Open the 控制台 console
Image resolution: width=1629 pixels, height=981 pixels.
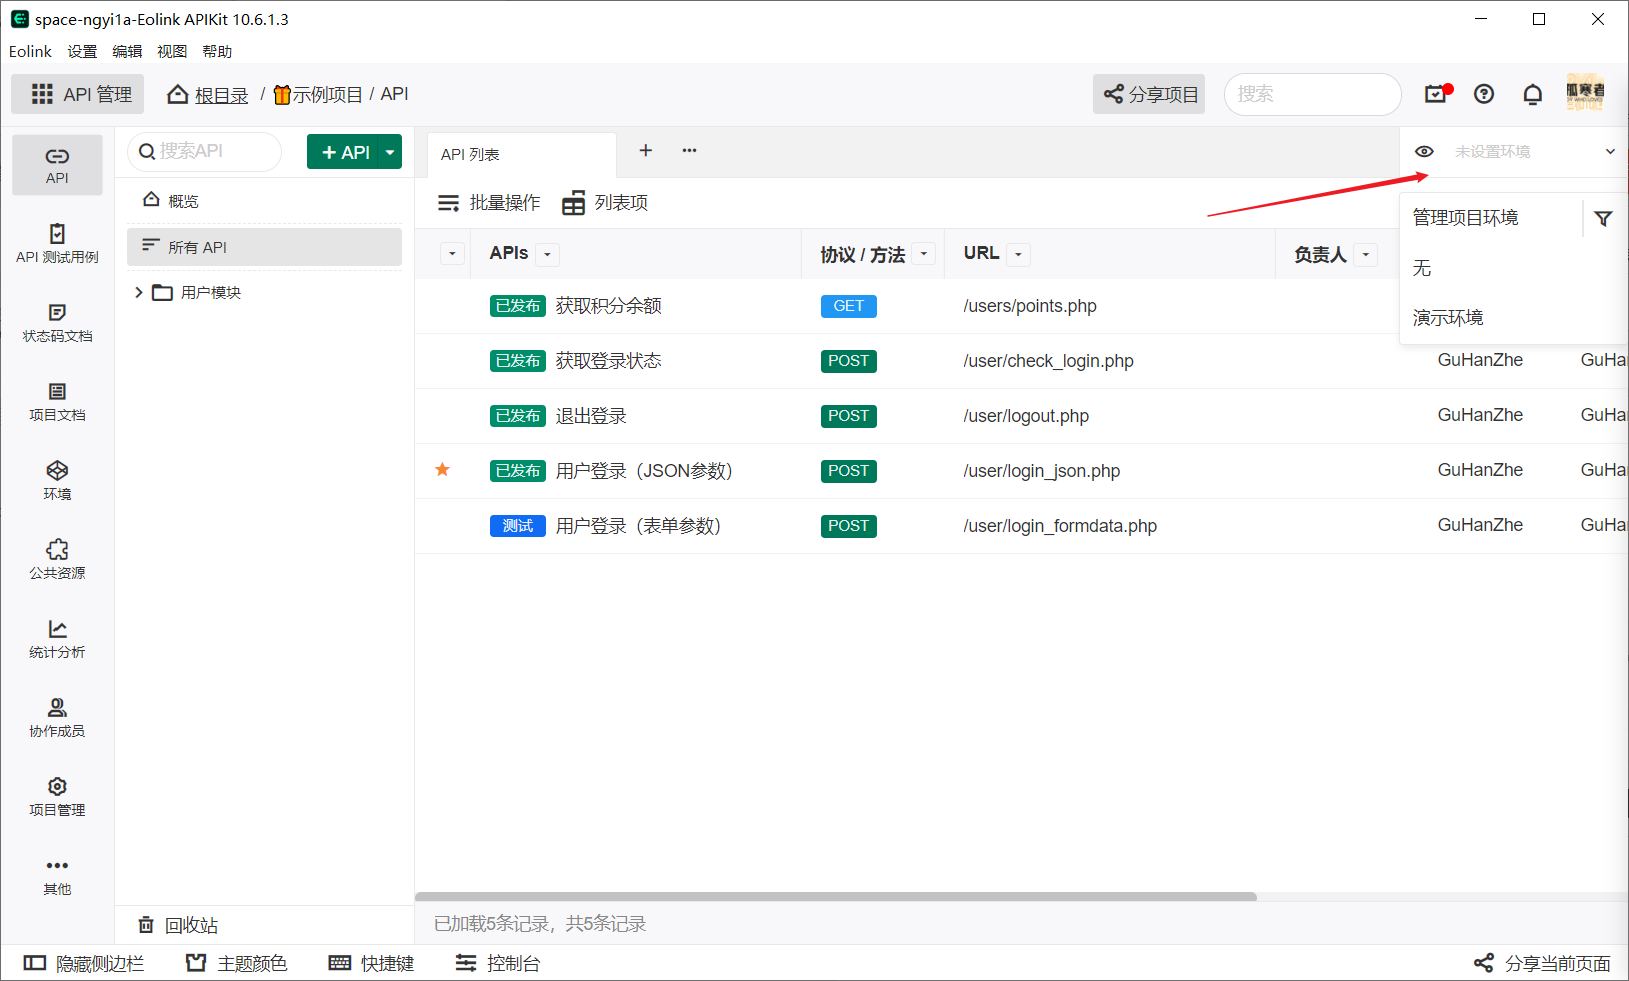498,963
